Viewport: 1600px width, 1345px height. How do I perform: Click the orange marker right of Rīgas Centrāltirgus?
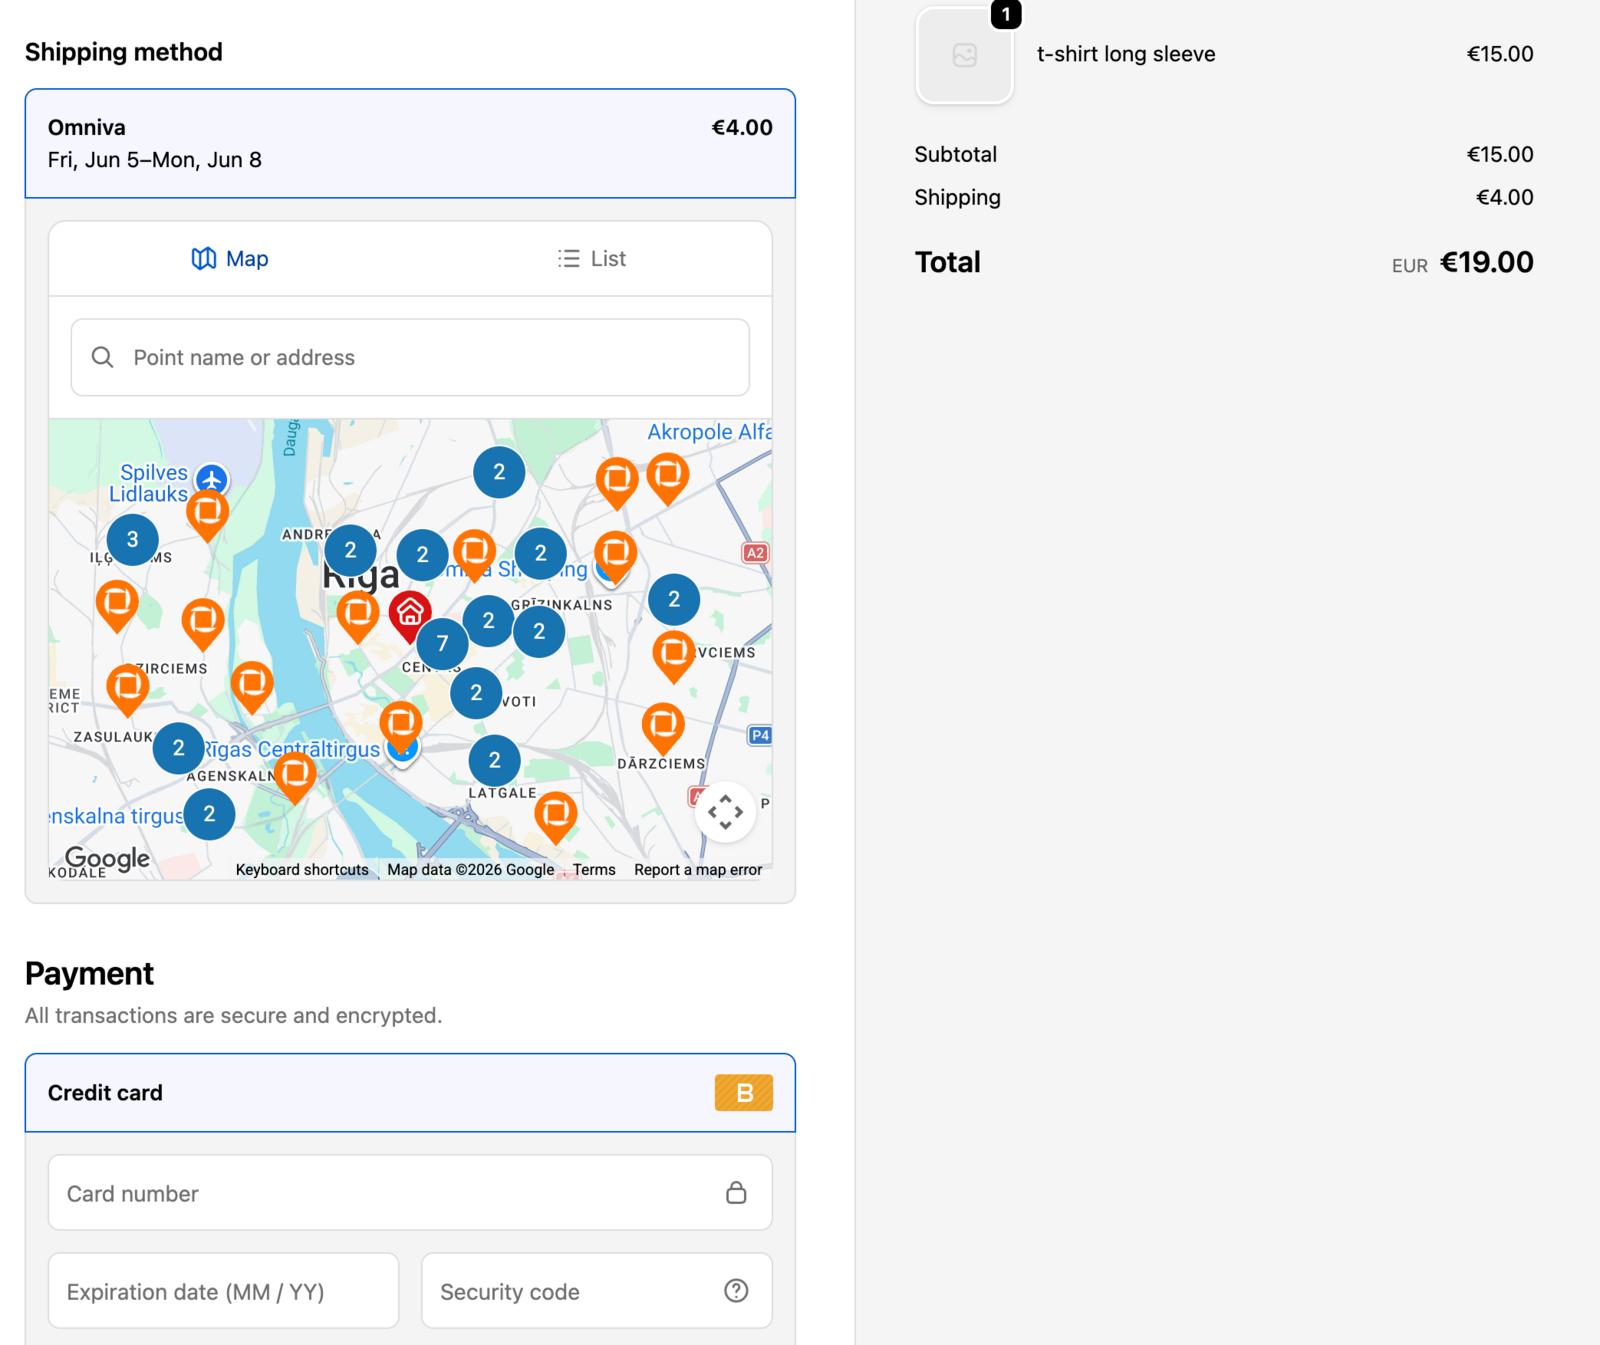tap(401, 725)
